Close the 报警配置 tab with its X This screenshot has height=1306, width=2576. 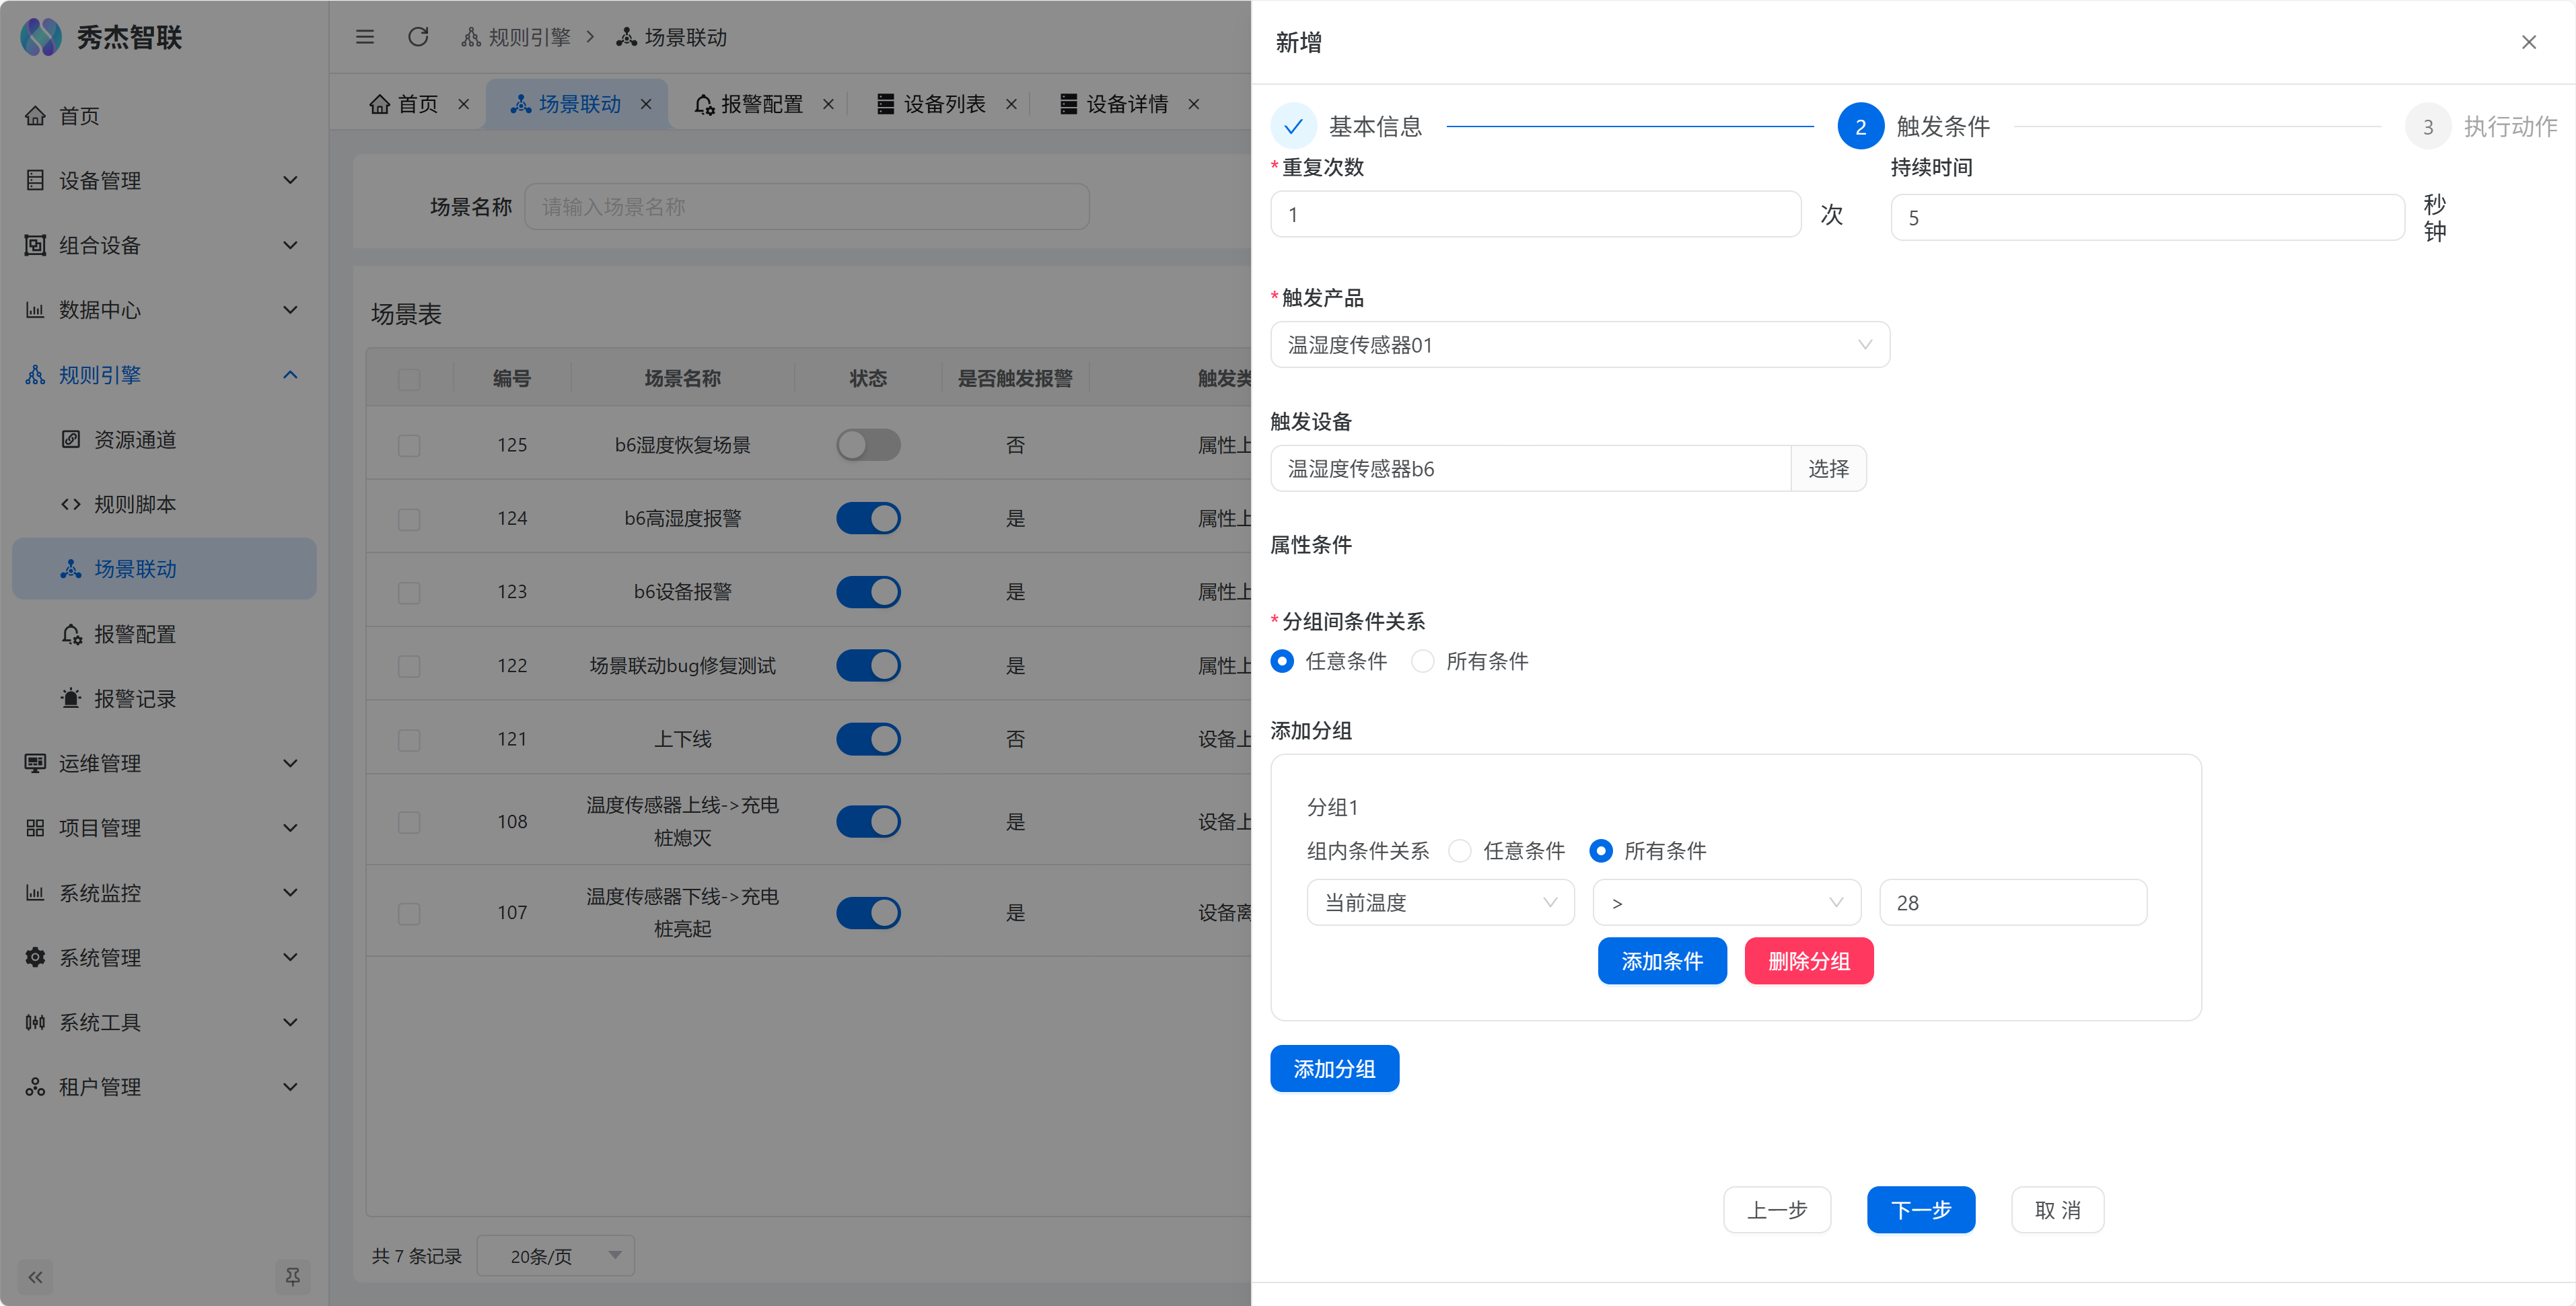coord(828,104)
